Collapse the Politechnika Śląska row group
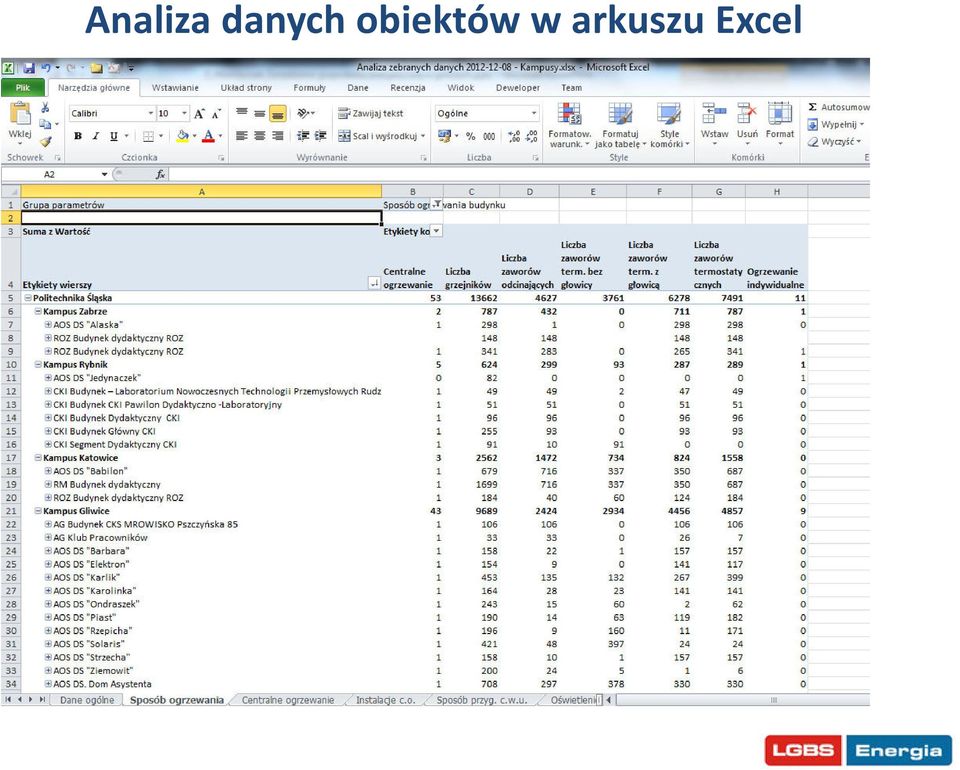 [x=28, y=298]
